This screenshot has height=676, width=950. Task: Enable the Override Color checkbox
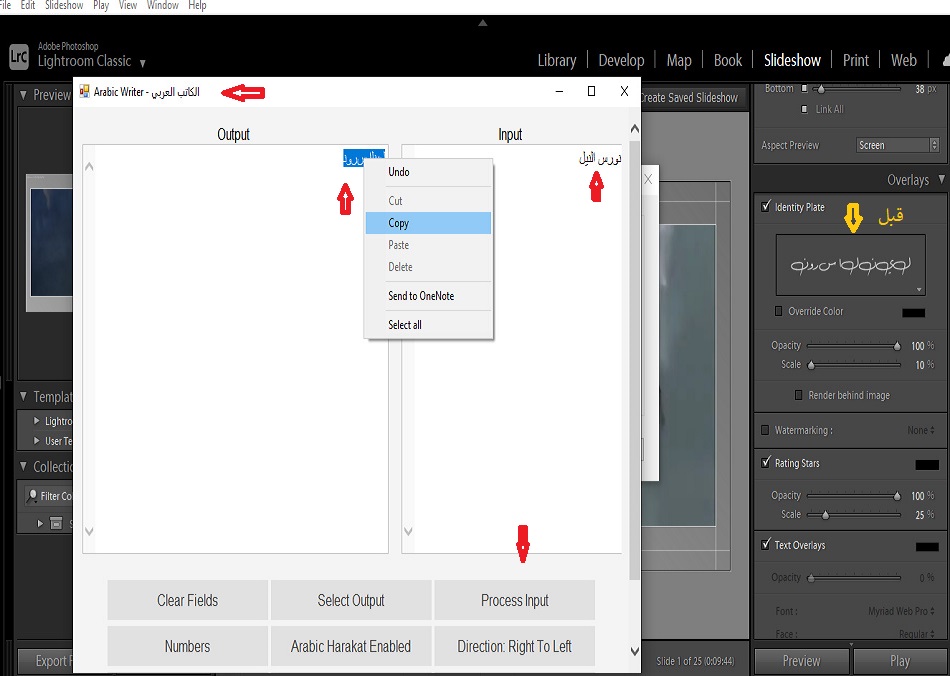(779, 311)
